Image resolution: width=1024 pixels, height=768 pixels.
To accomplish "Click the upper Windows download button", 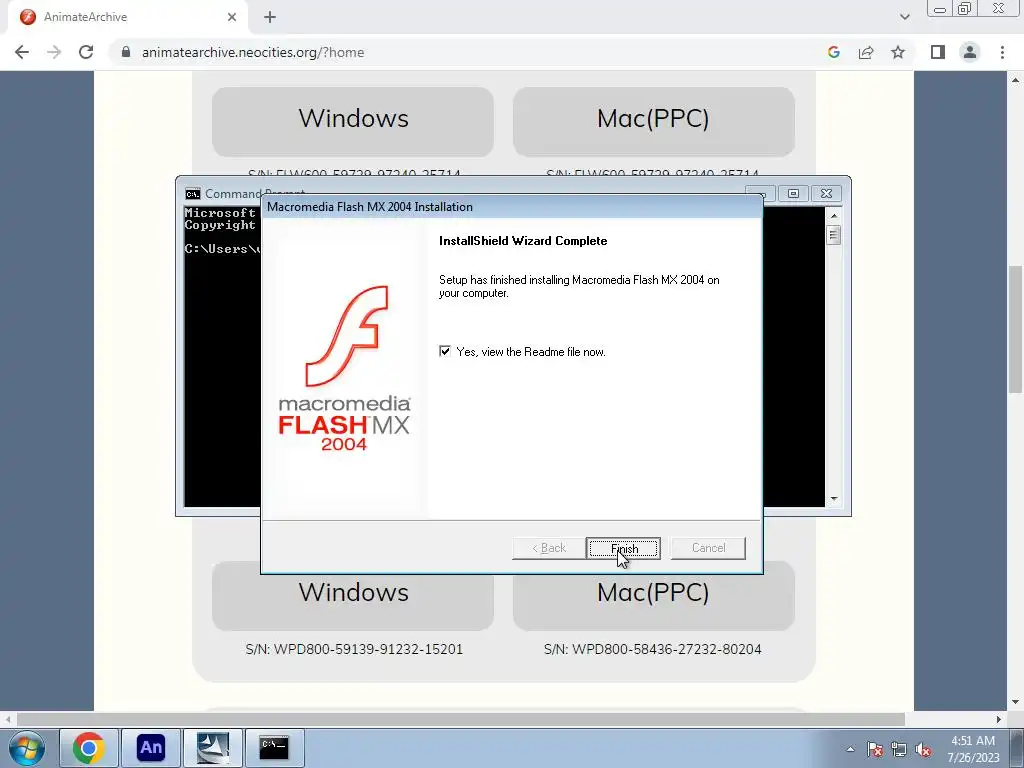I will pyautogui.click(x=353, y=121).
